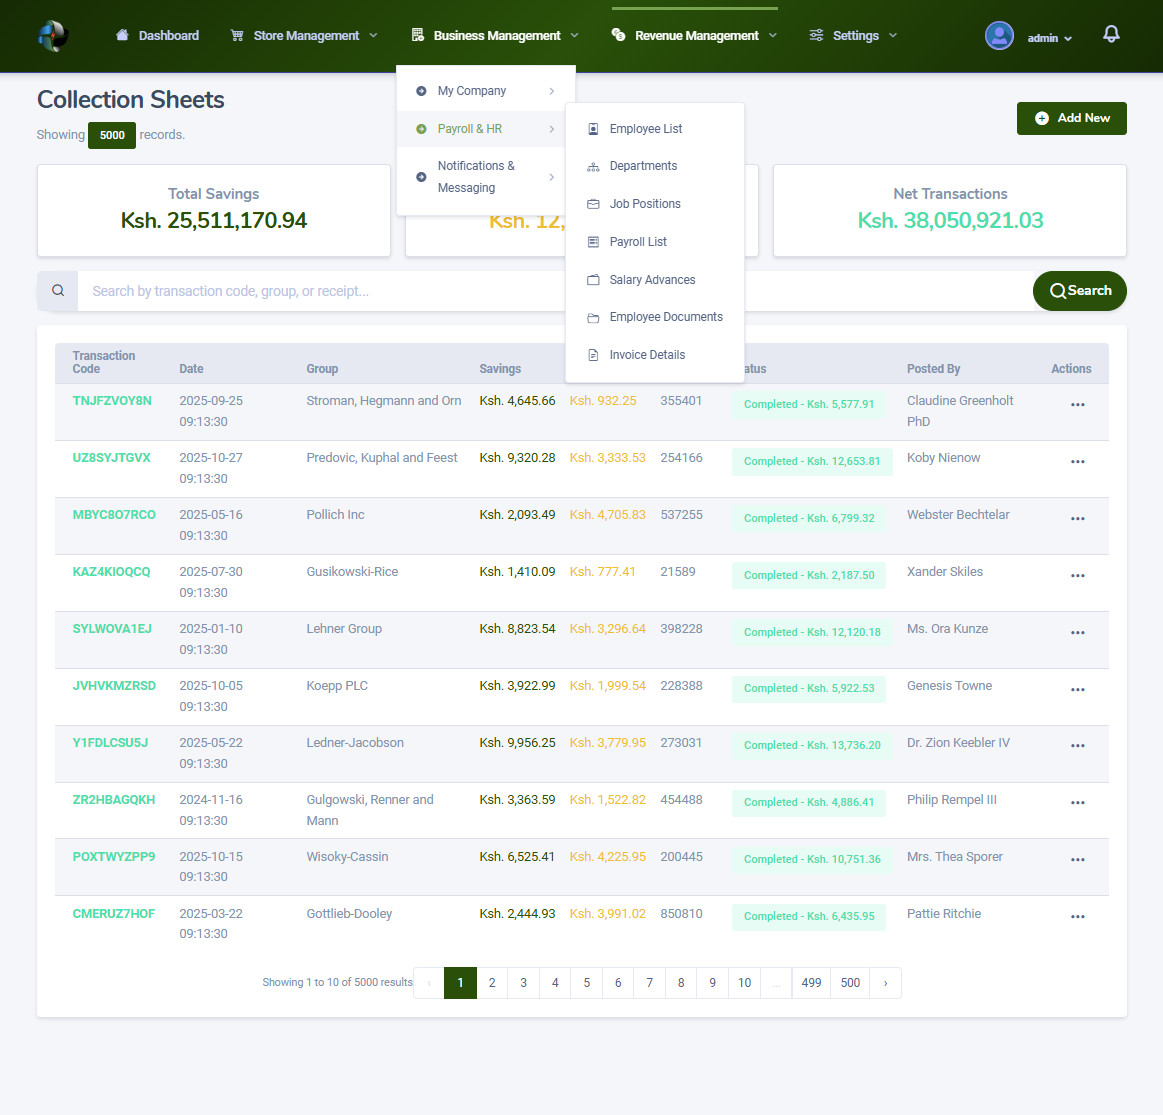Open the actions ellipsis for TNJFZVOY8N row
1163x1115 pixels.
coord(1077,404)
